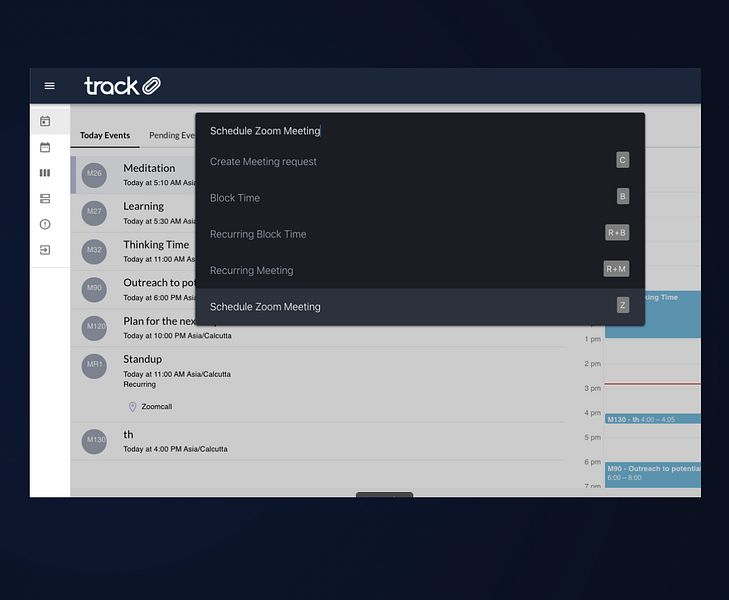Click the Z shortcut key badge

[623, 305]
